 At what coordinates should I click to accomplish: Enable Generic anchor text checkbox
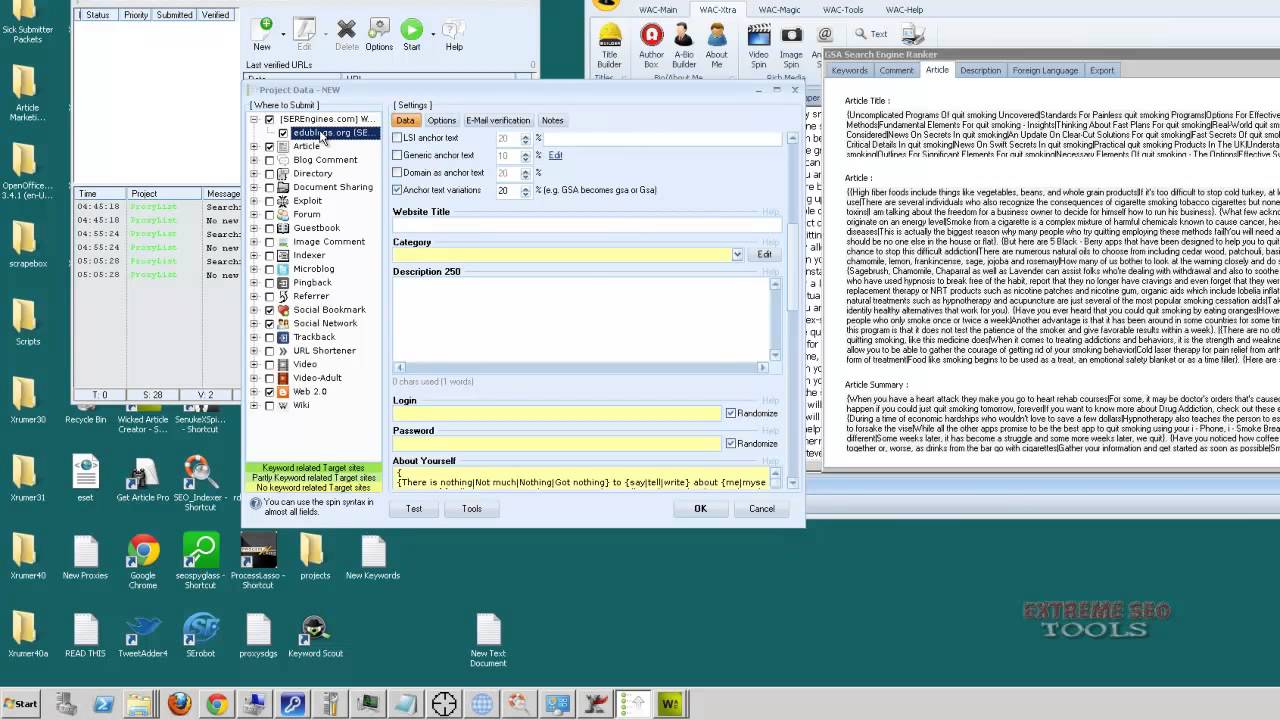[x=398, y=155]
